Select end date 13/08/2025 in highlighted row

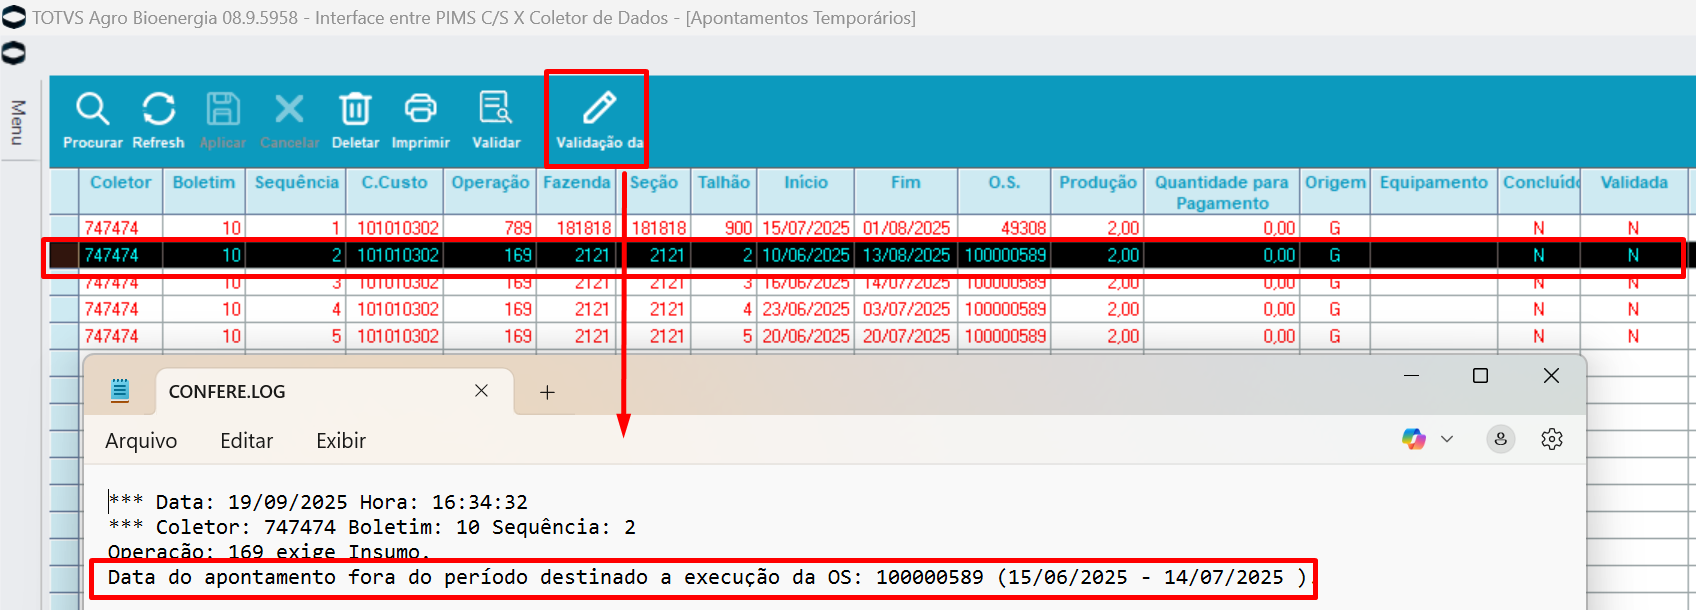(906, 255)
